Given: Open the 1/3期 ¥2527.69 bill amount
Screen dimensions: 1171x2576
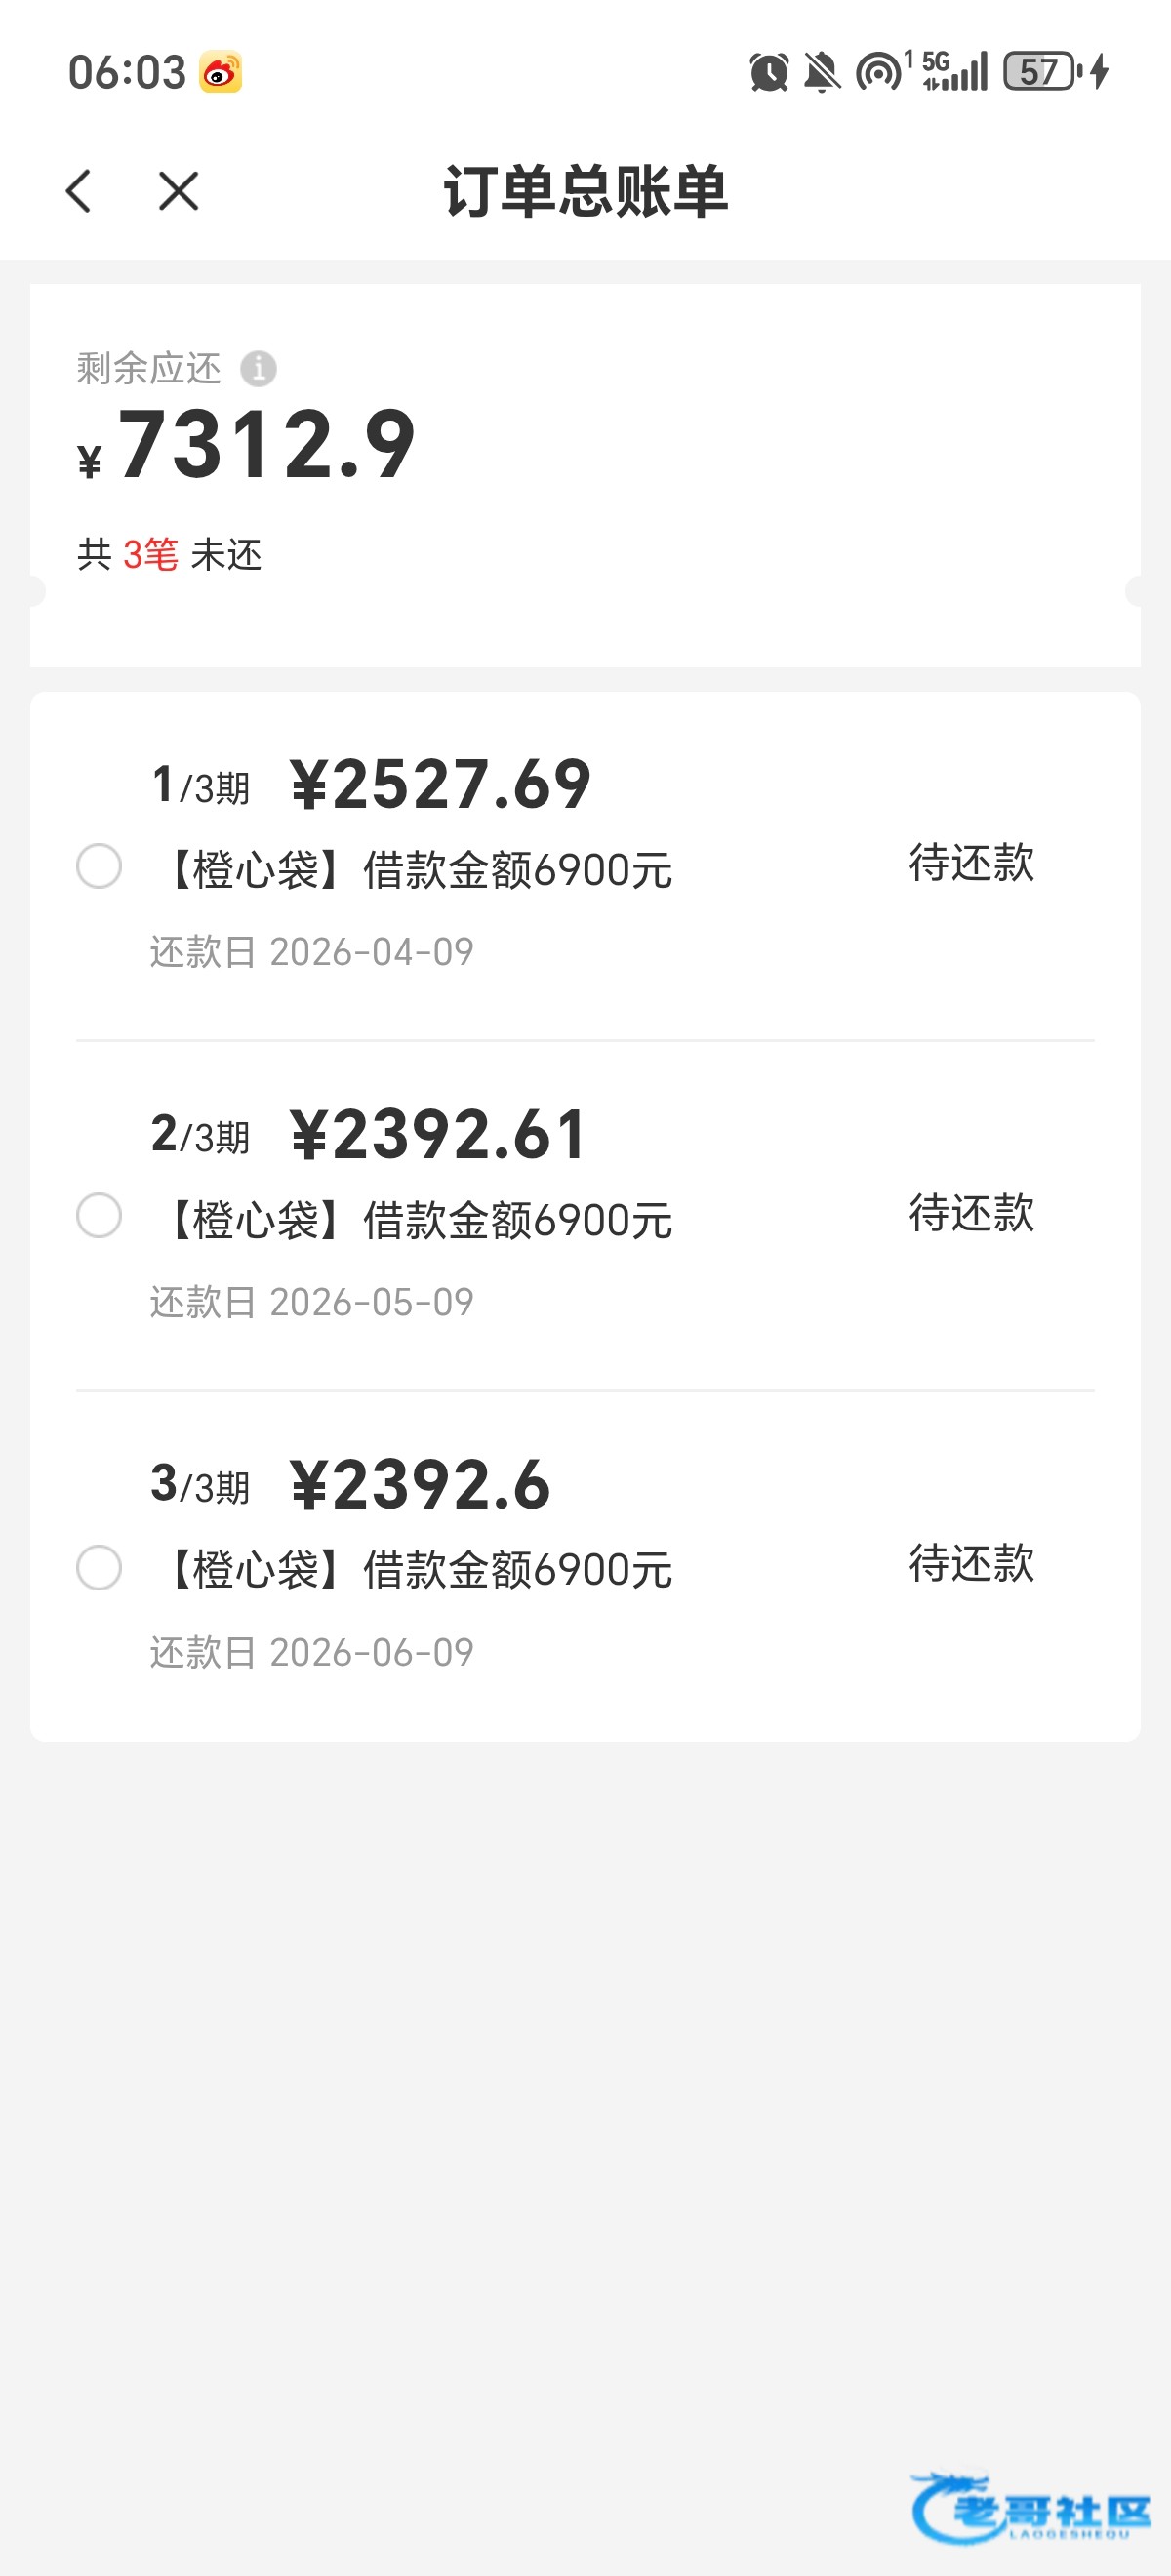Looking at the screenshot, I should click(x=440, y=785).
